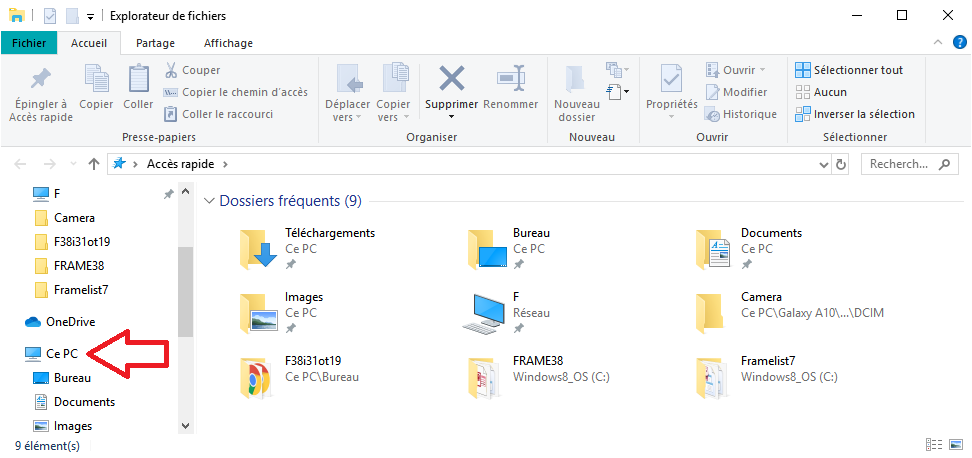972x458 pixels.
Task: Click Coller le raccourci
Action: pos(219,114)
